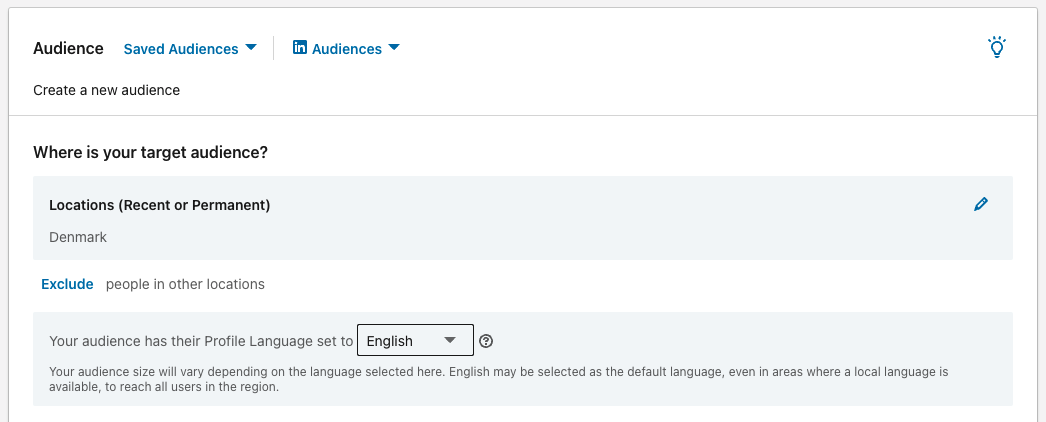This screenshot has height=422, width=1046.
Task: Click the word English in the language box
Action: point(390,341)
